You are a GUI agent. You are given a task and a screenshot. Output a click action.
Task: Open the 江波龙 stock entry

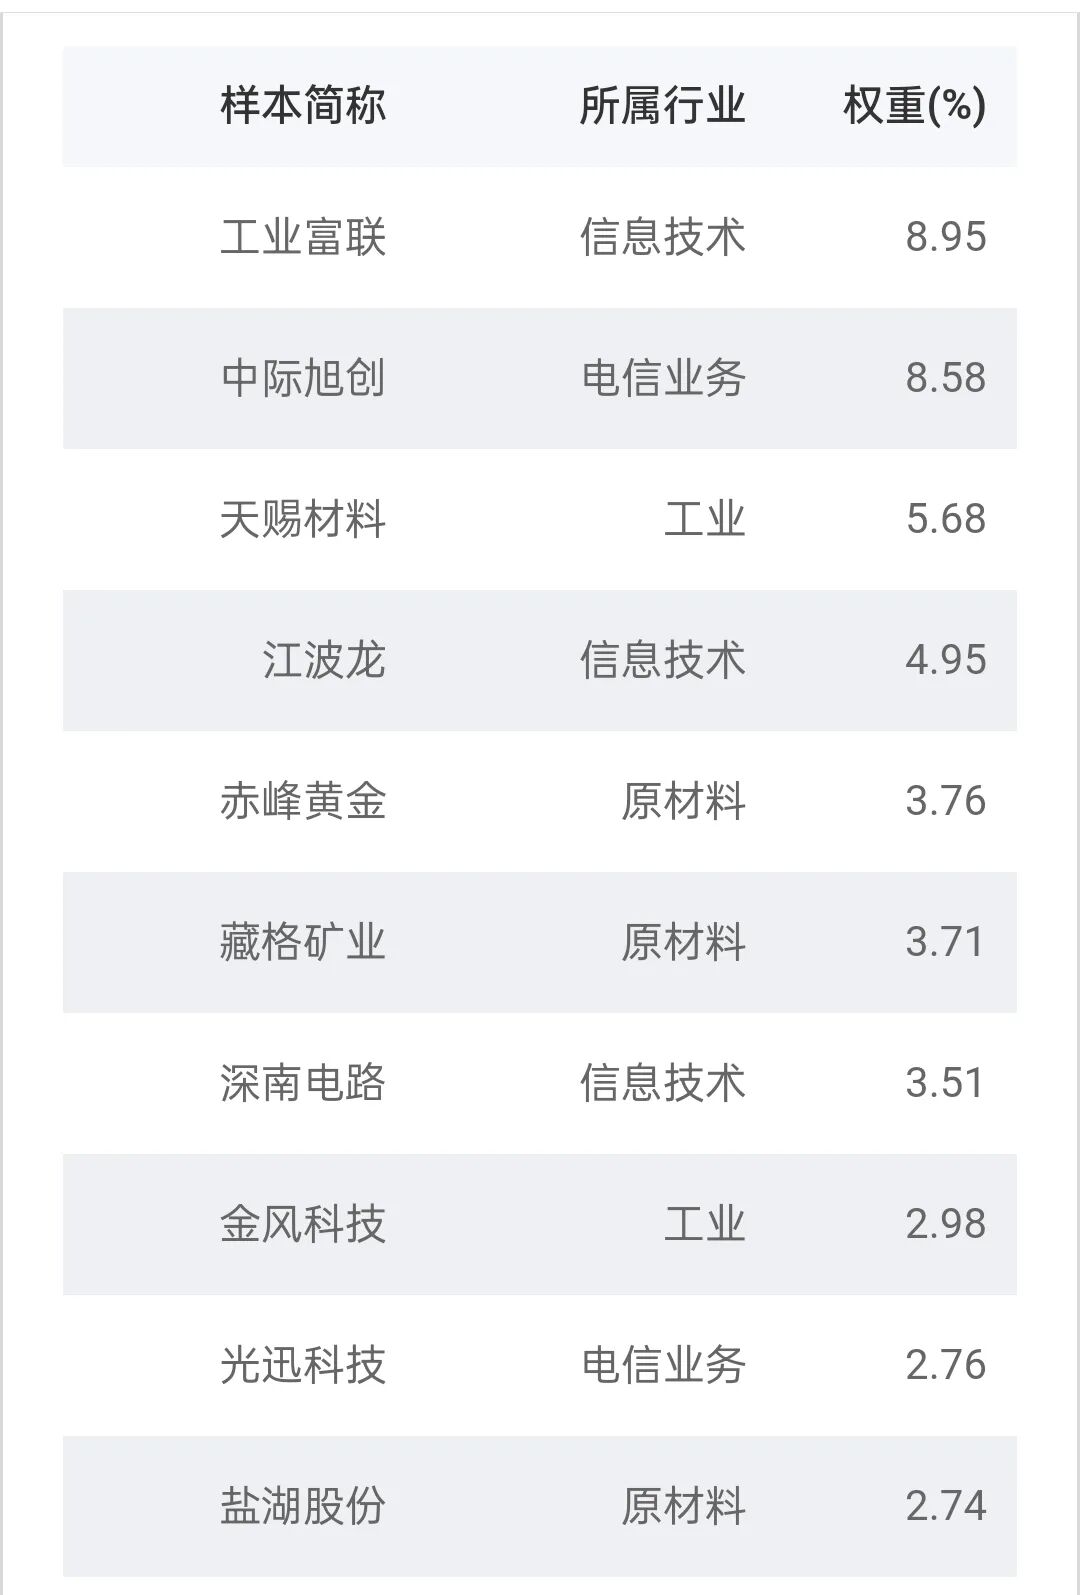coord(324,660)
